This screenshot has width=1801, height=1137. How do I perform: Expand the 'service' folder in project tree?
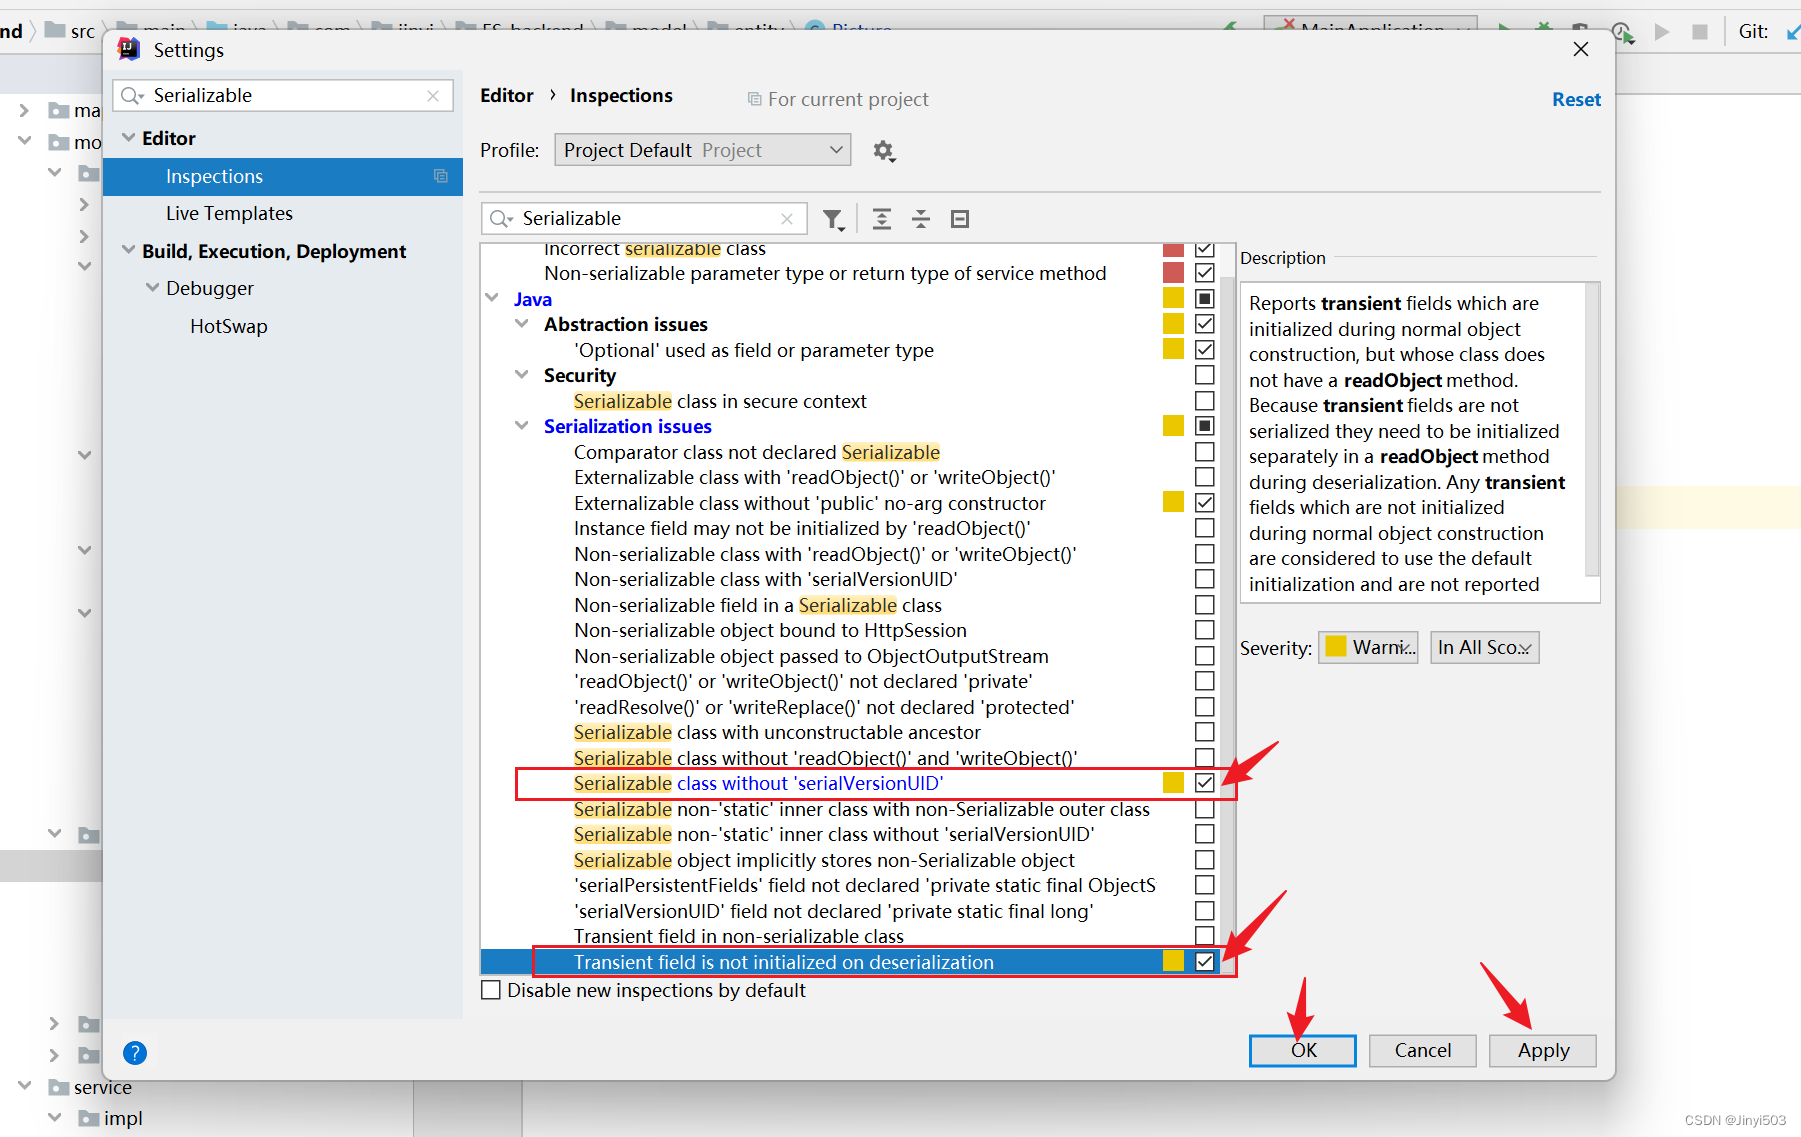(x=25, y=1086)
